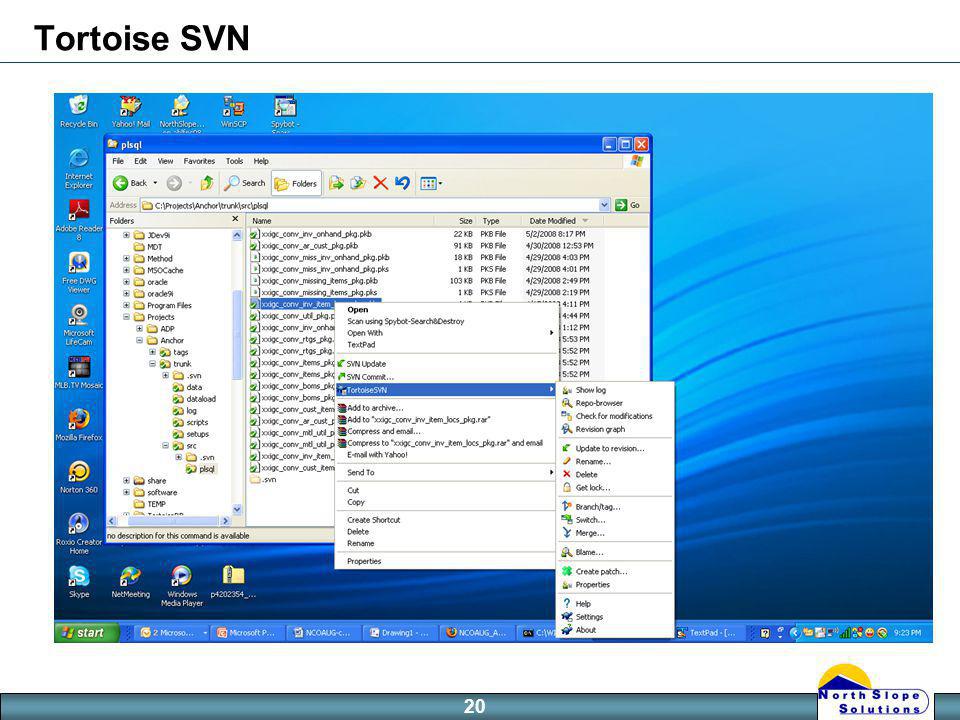Expand the JDev9i folder node
Screen dimensions: 960x720
pos(126,235)
